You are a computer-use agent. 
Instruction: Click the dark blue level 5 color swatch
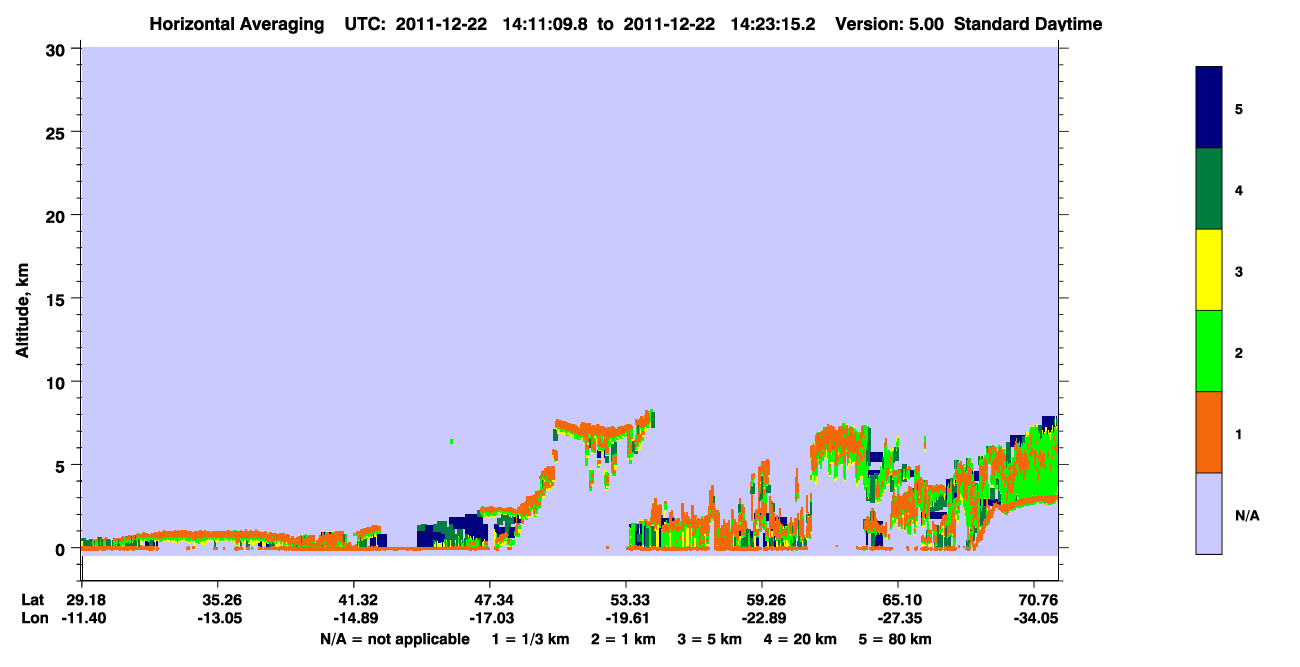click(x=1209, y=108)
